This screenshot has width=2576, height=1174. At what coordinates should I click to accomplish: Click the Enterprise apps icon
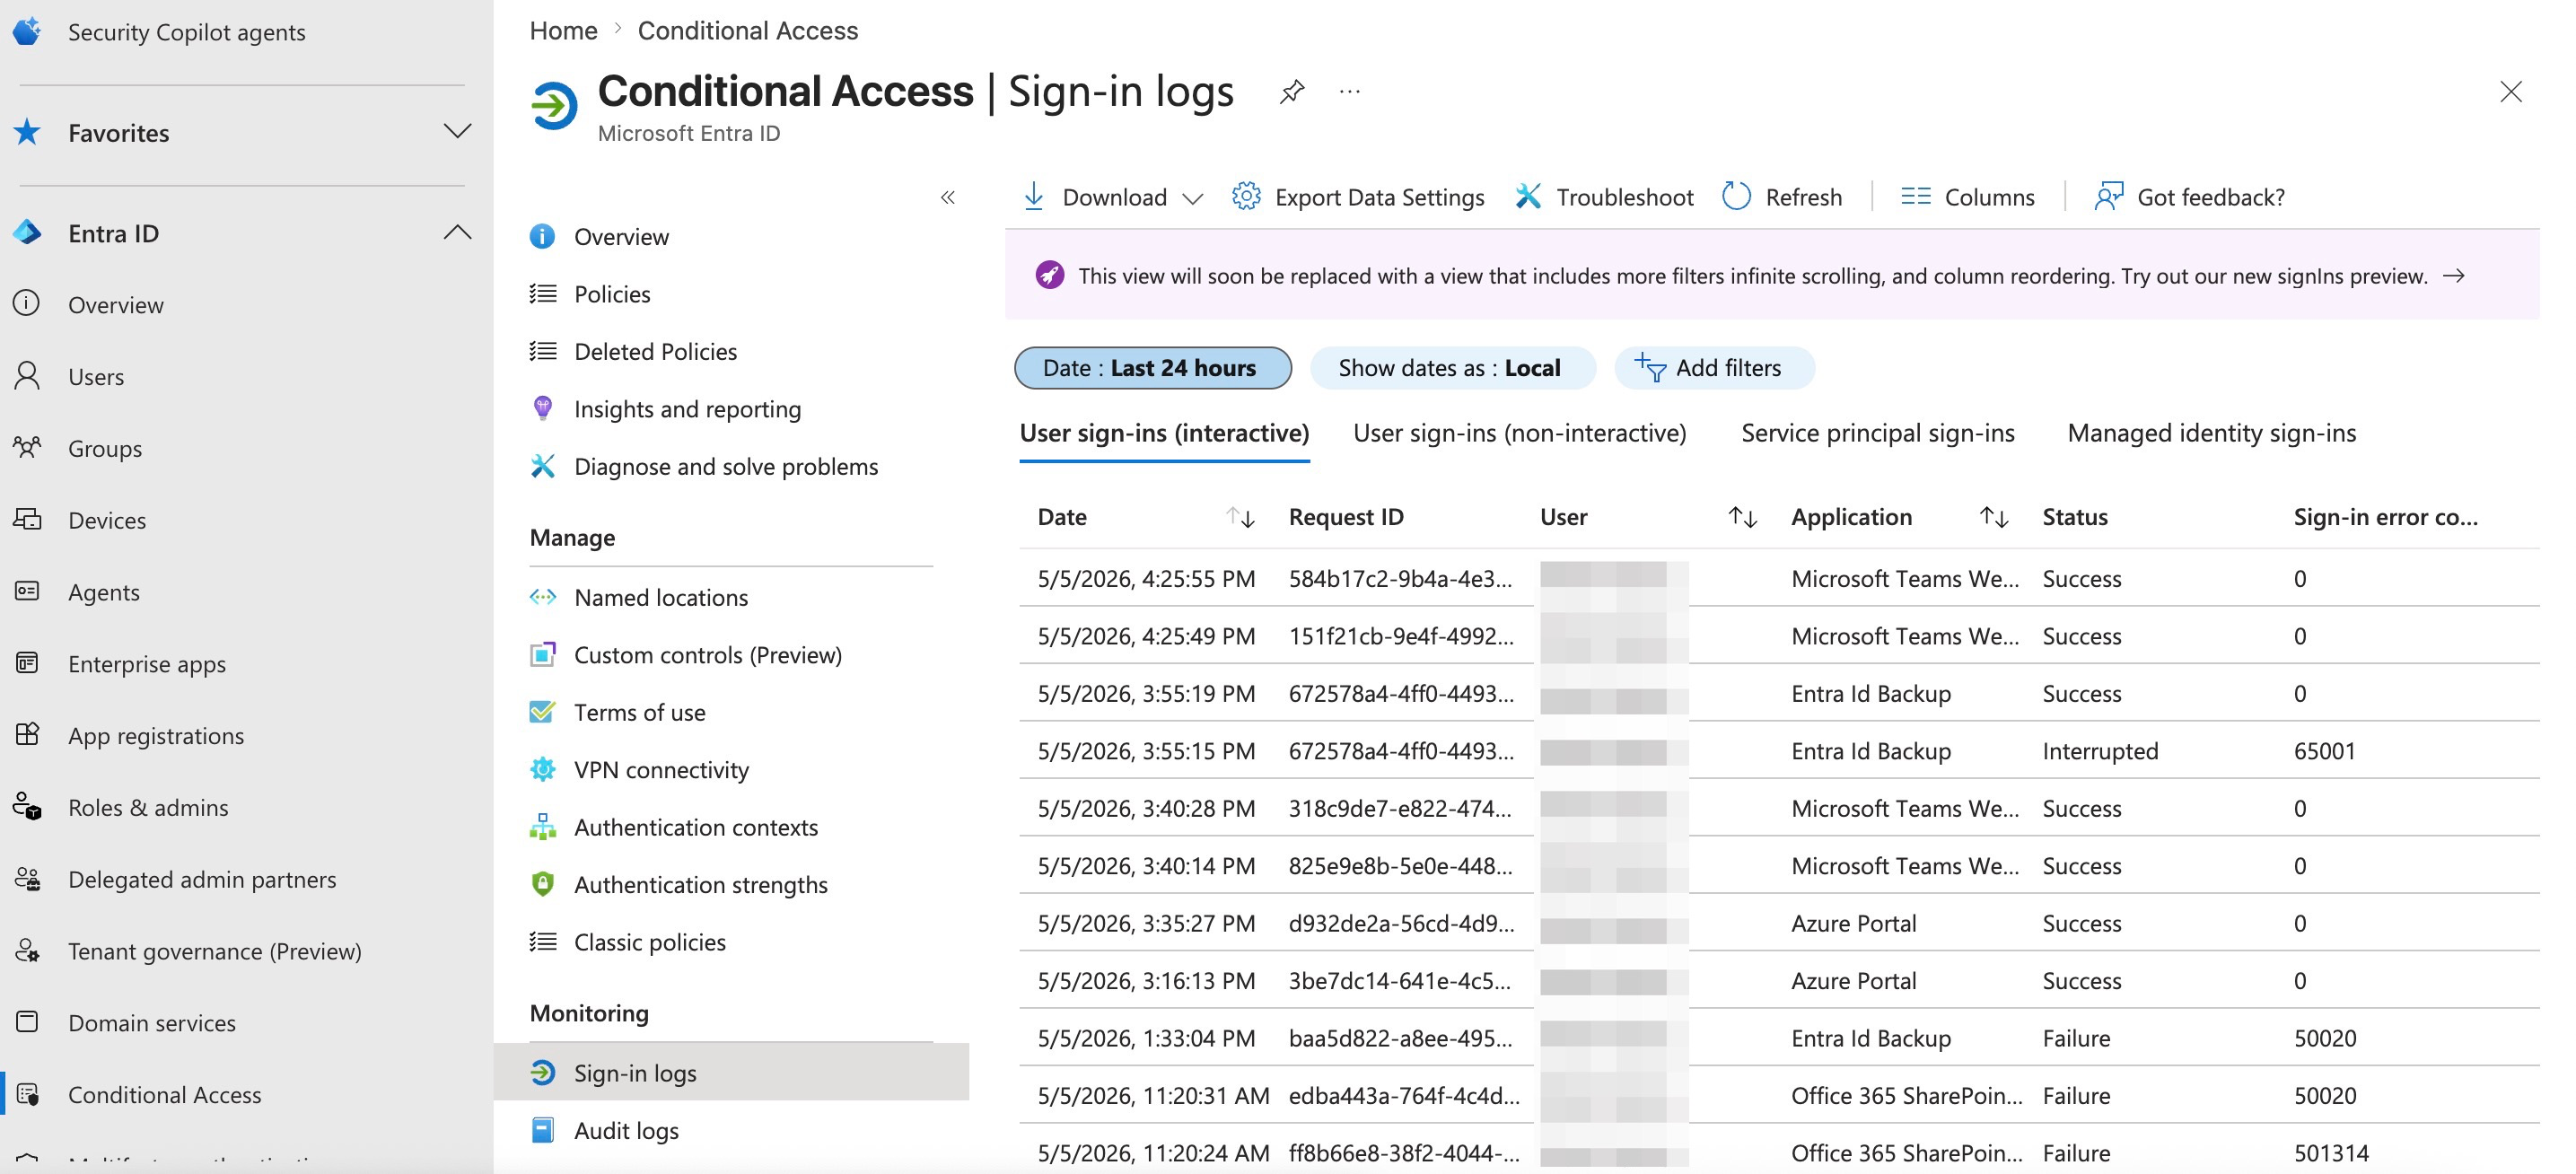pyautogui.click(x=27, y=663)
